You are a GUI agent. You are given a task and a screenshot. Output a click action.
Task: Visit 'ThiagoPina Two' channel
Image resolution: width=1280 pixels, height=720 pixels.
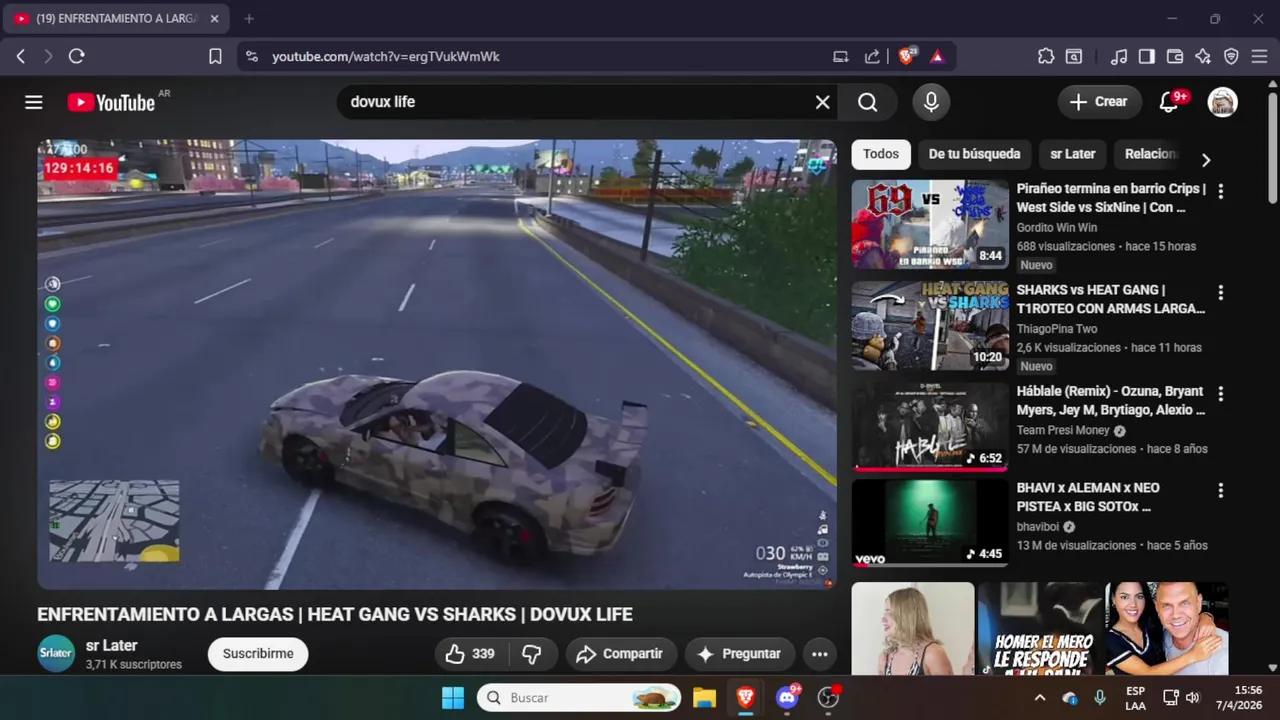(1057, 329)
